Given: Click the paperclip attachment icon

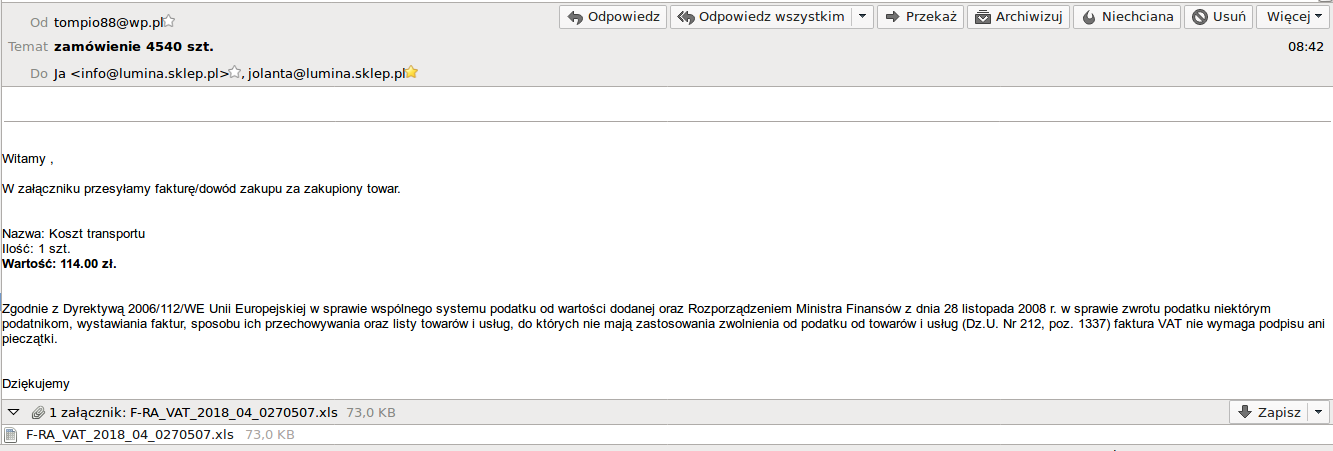Looking at the screenshot, I should point(38,412).
